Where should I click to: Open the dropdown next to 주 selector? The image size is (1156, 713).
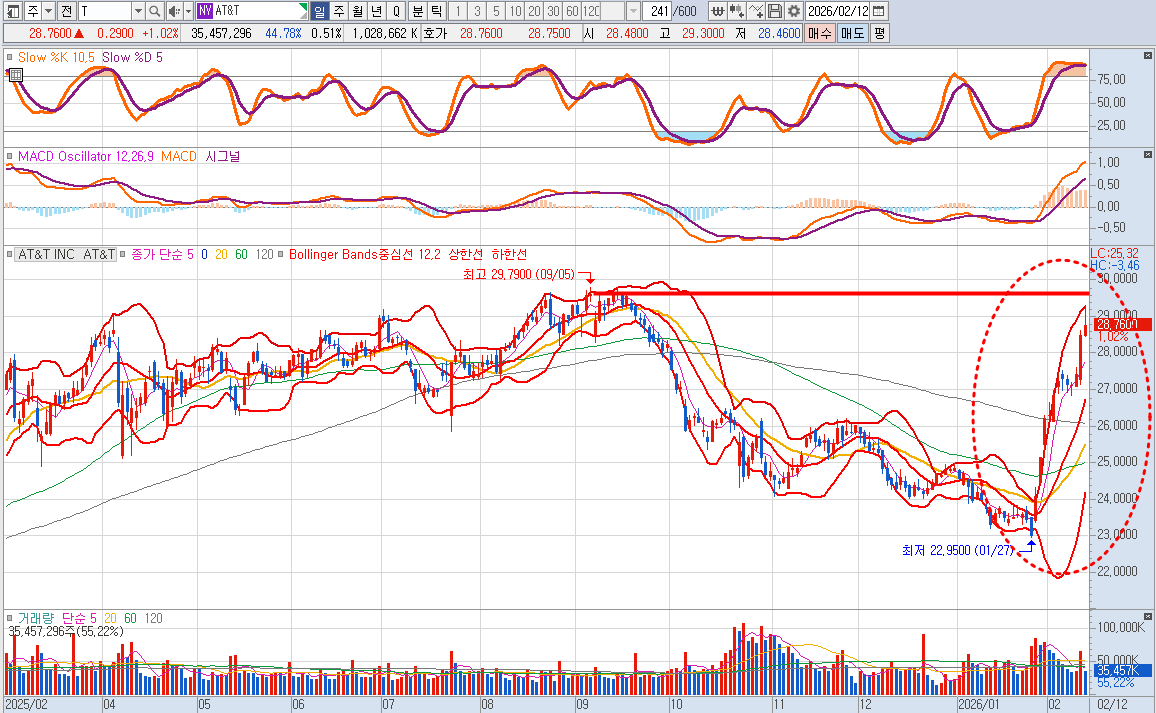47,11
